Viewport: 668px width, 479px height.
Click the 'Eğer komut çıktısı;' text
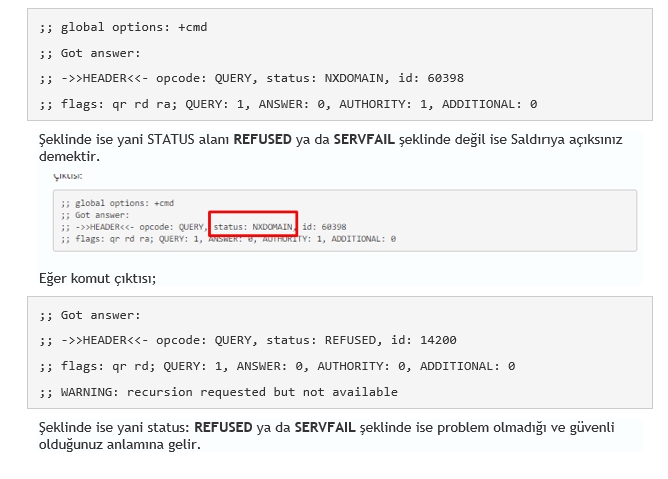[98, 279]
